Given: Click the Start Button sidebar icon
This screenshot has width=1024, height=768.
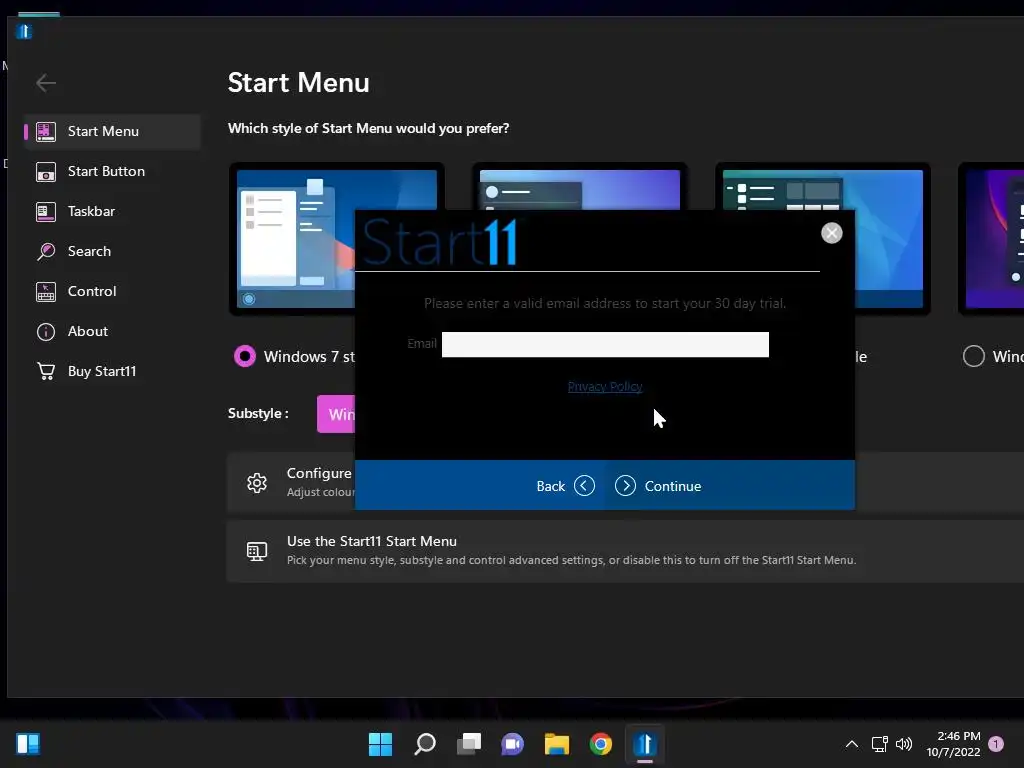Looking at the screenshot, I should (46, 172).
